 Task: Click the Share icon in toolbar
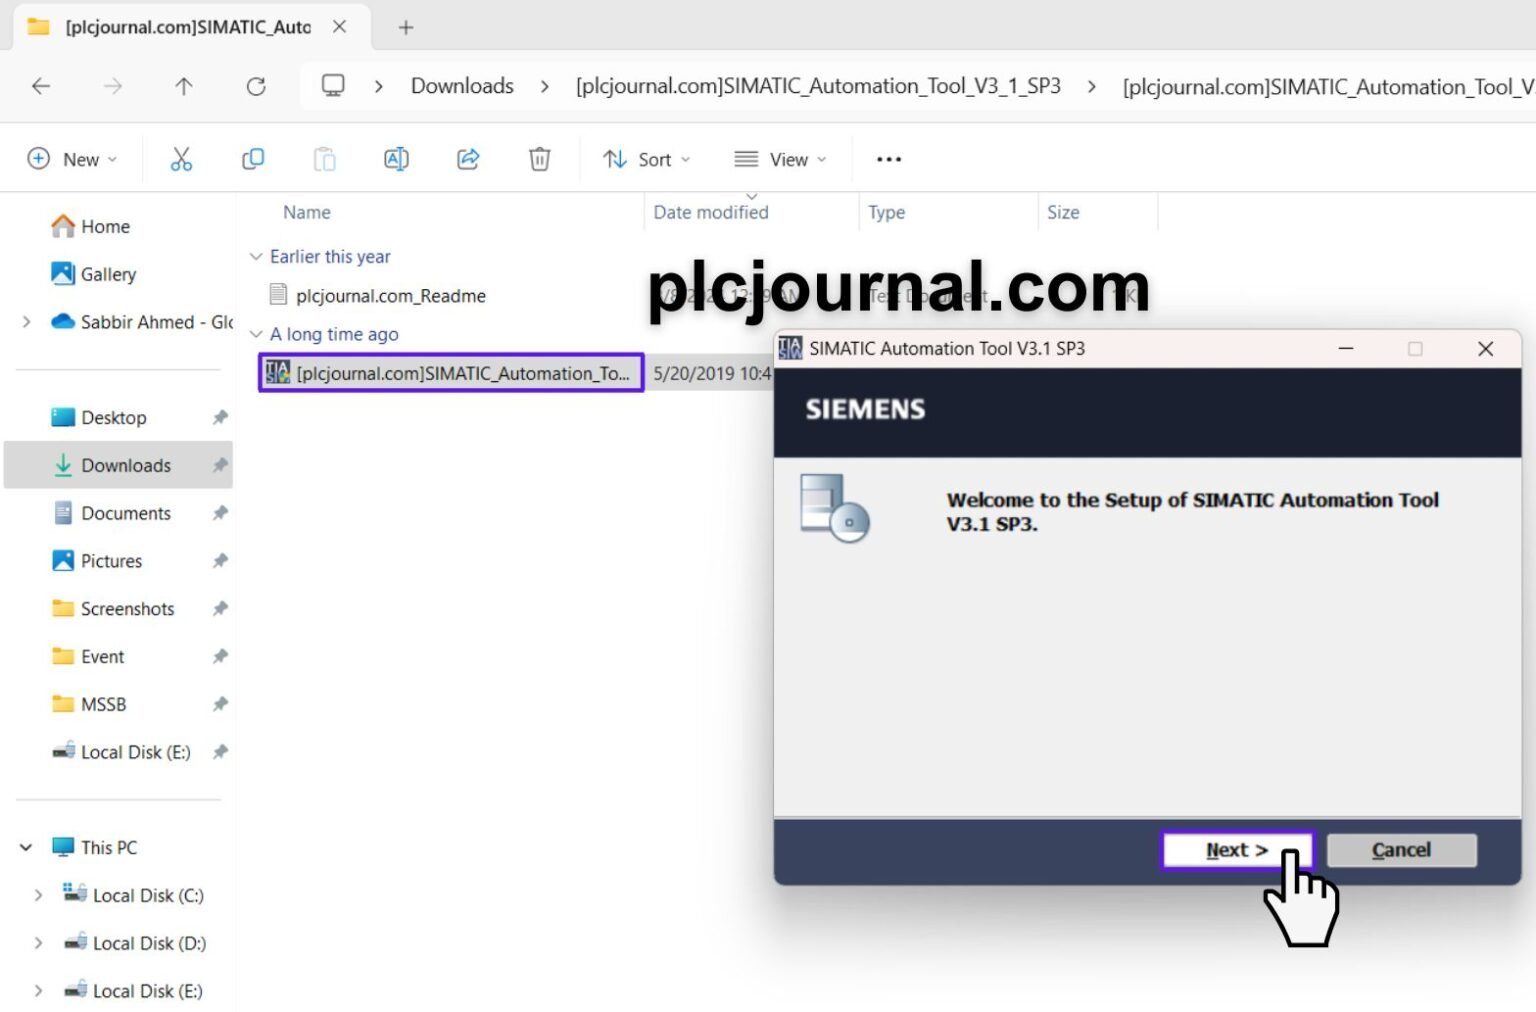[468, 159]
